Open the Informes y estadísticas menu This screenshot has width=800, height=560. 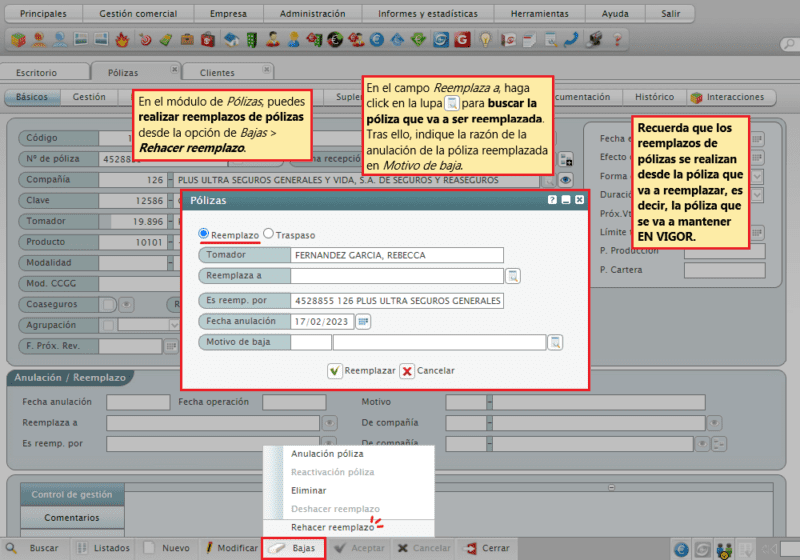coord(426,15)
